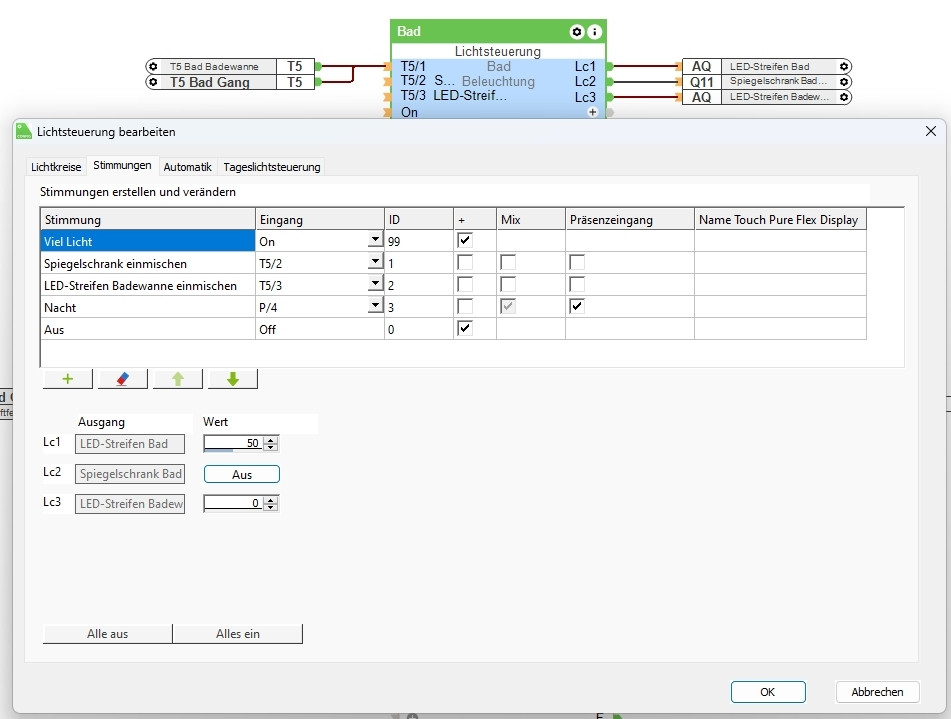Click gear icon on LED-Streifen Bad output
The height and width of the screenshot is (719, 951).
[844, 67]
